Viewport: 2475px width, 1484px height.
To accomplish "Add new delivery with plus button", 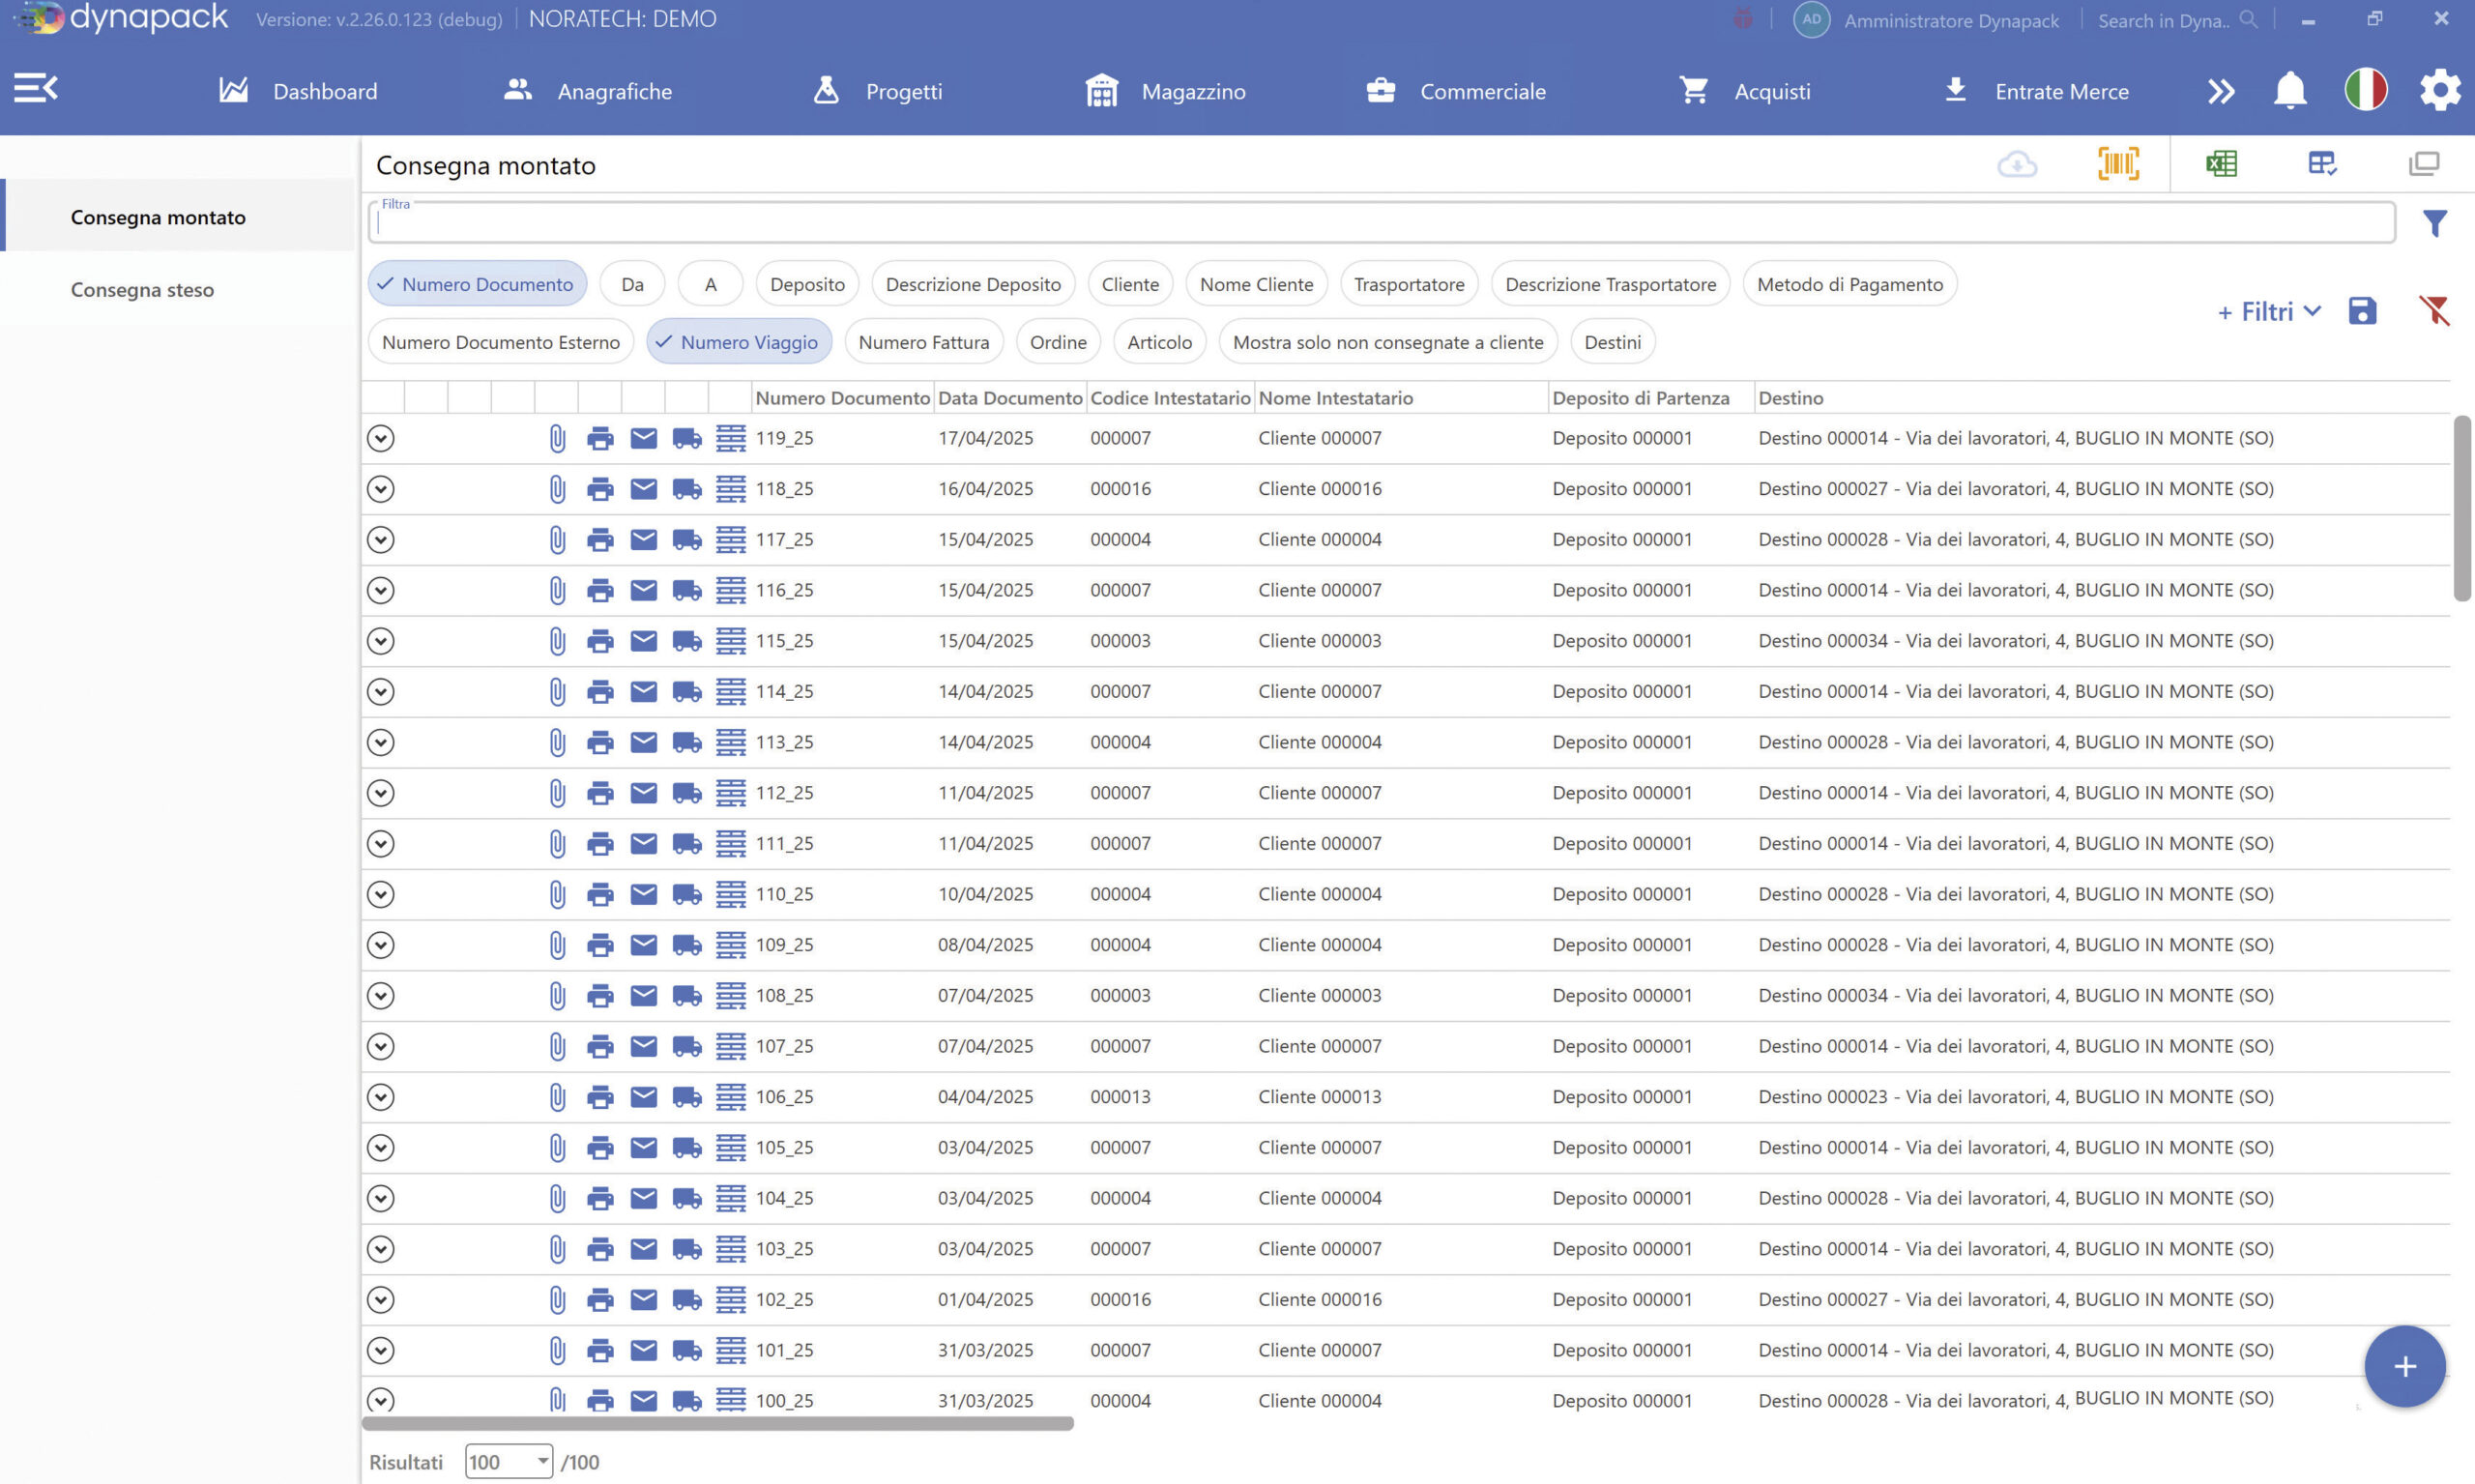I will point(2405,1367).
